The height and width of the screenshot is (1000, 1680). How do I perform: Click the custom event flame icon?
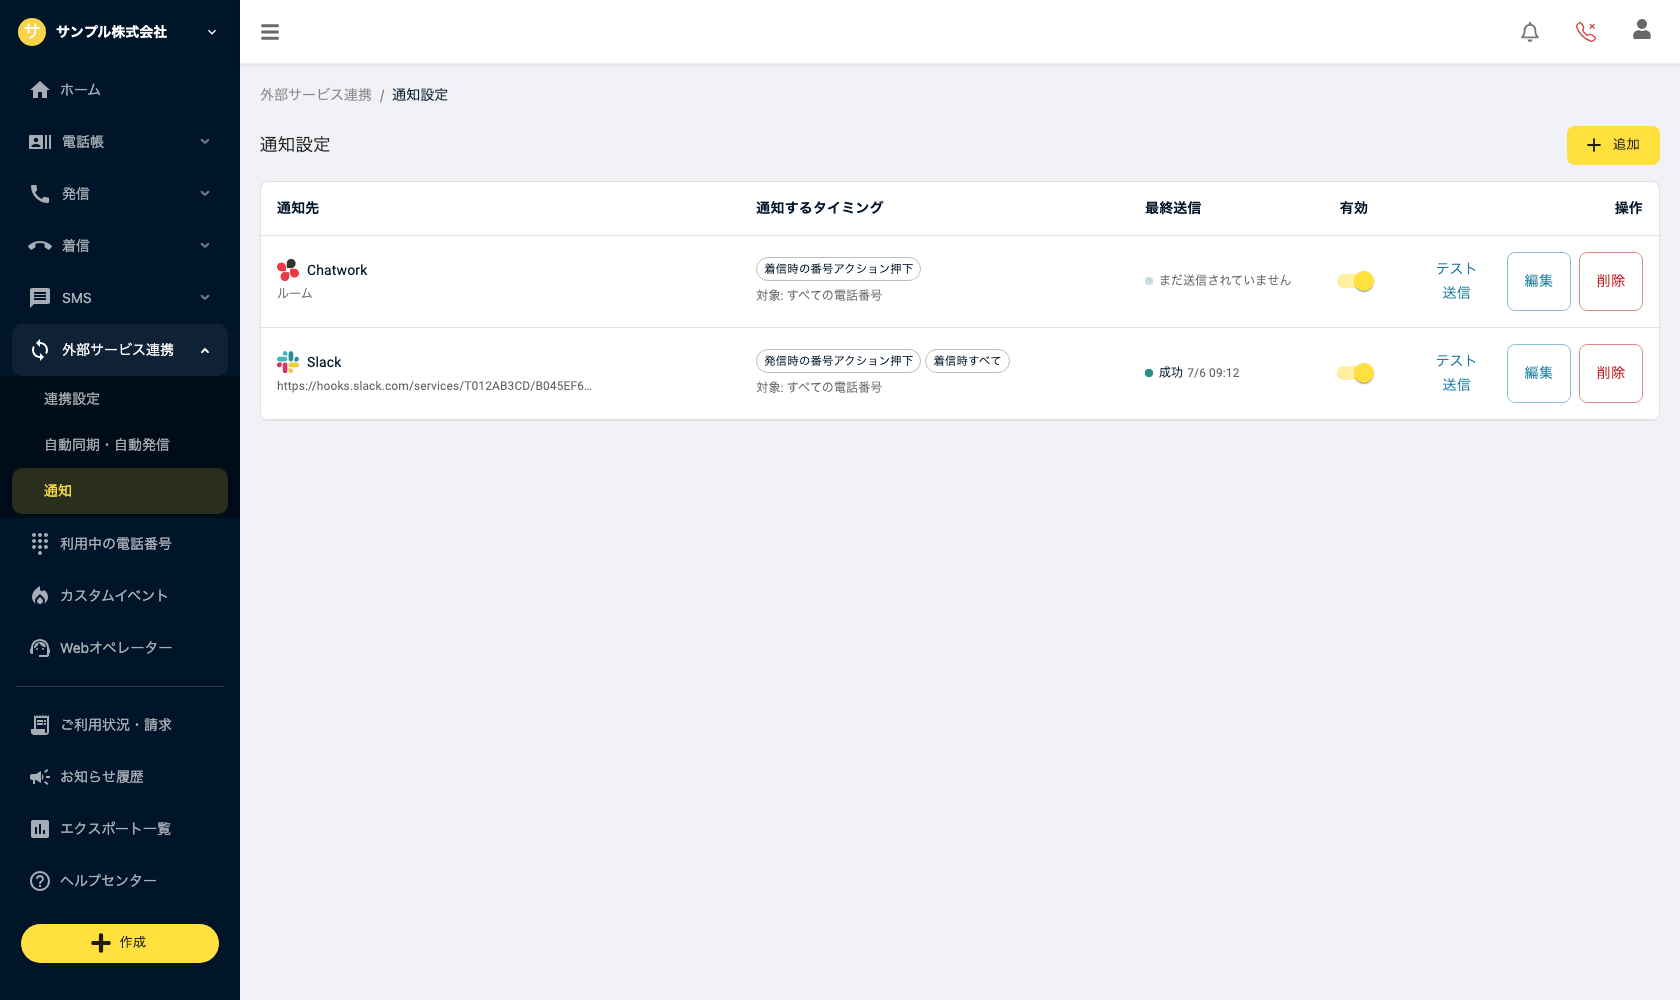[40, 596]
